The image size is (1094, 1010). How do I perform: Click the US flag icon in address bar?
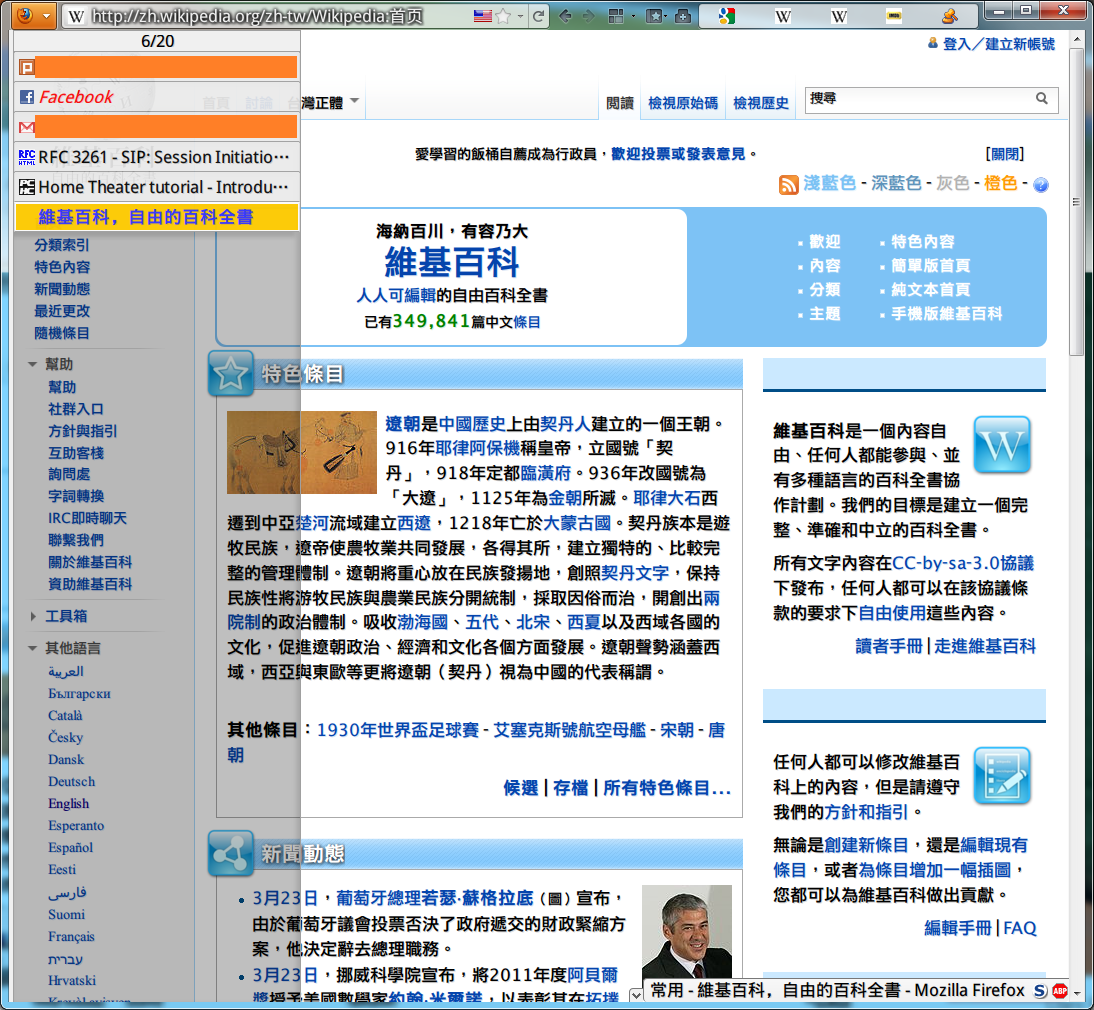click(x=482, y=16)
